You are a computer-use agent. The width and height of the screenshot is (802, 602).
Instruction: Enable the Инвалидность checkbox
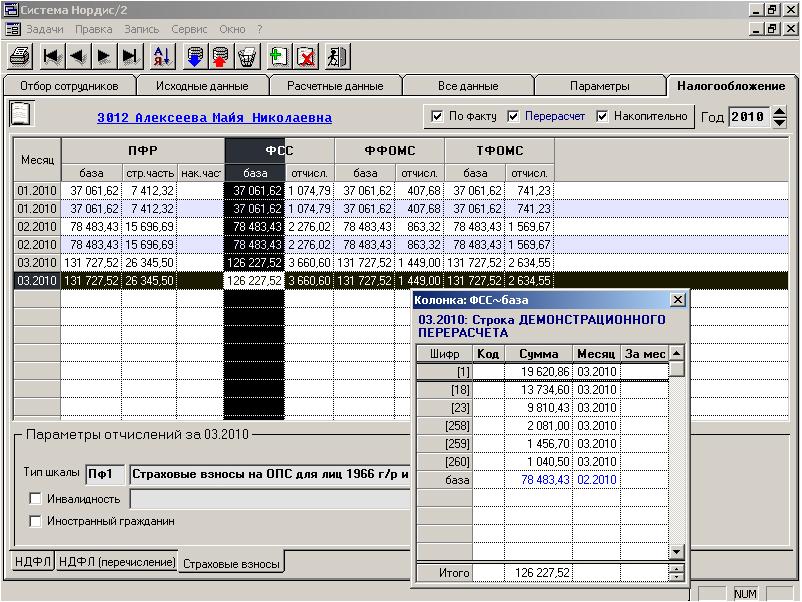click(36, 499)
